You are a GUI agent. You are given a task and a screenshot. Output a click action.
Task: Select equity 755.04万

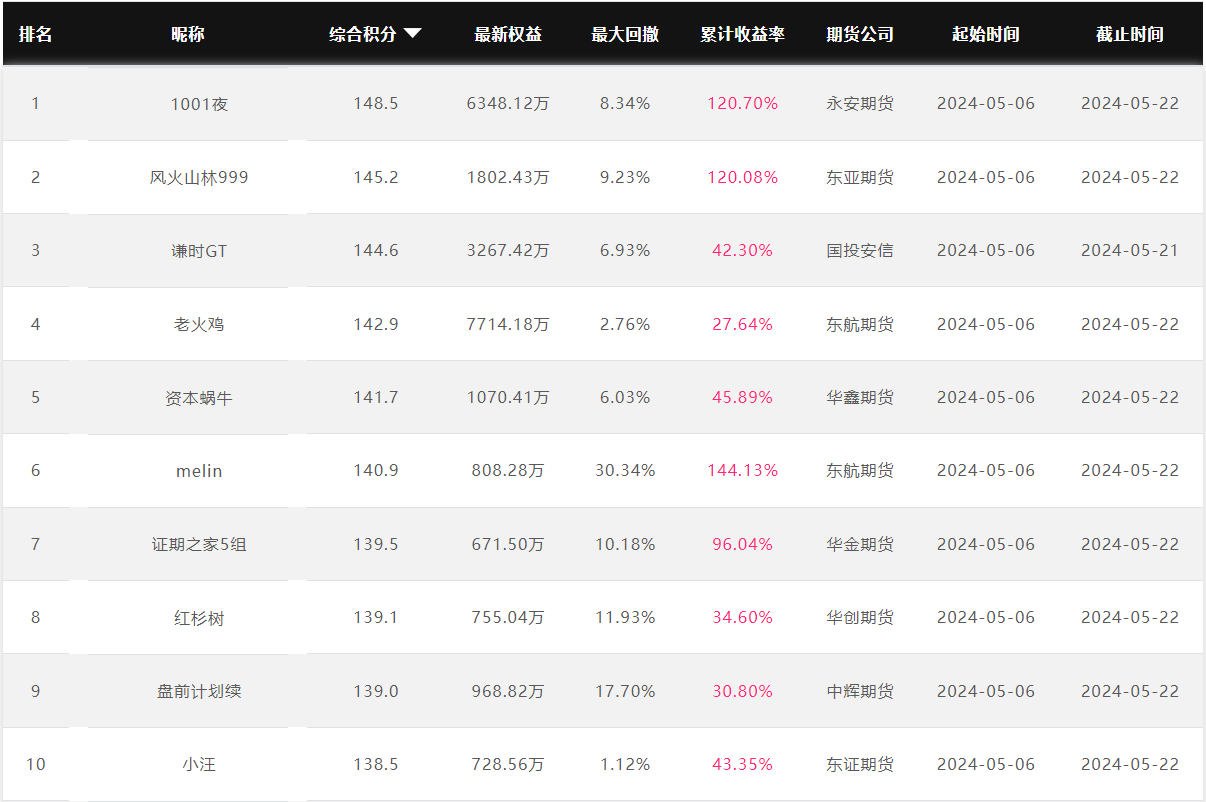508,617
